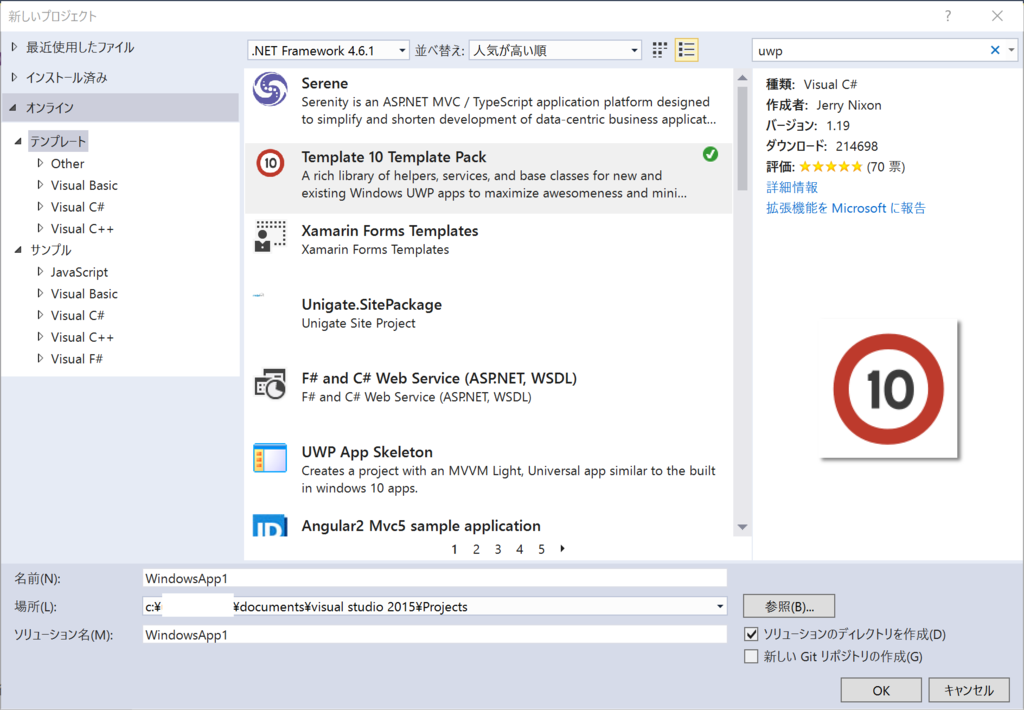Click the キャンセル button
The image size is (1024, 710).
point(968,690)
